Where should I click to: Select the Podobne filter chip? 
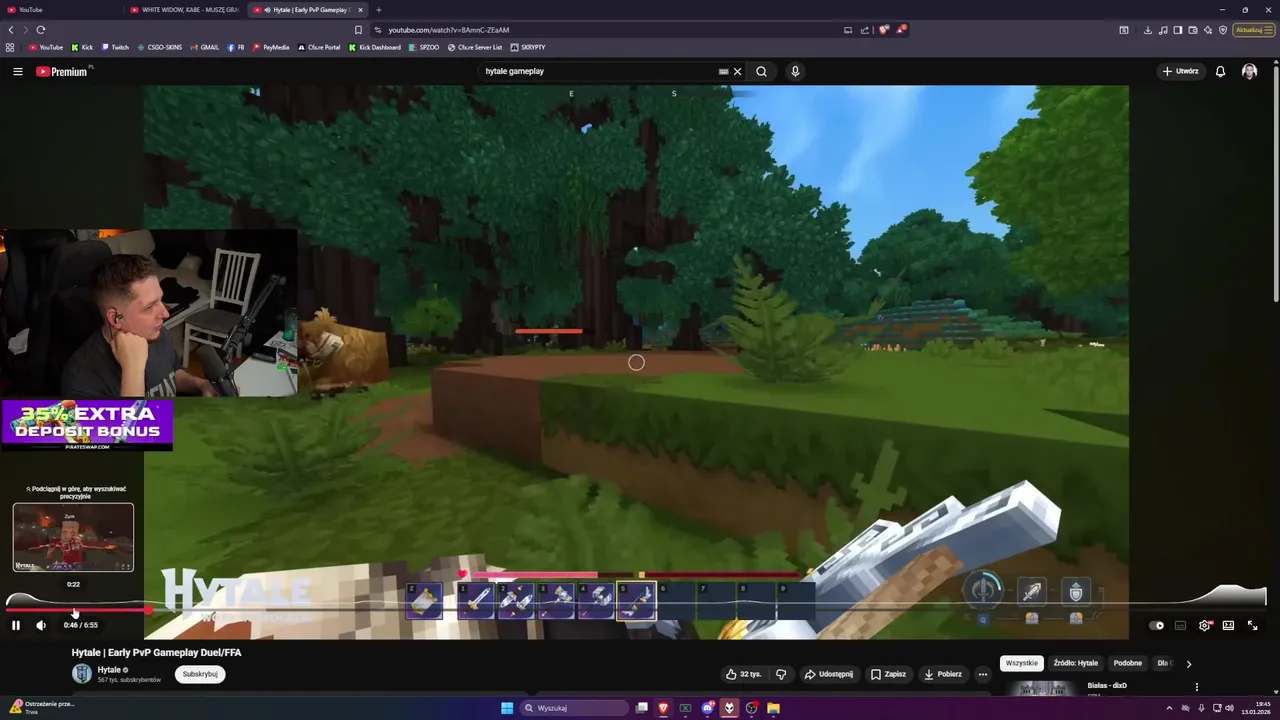coord(1128,663)
